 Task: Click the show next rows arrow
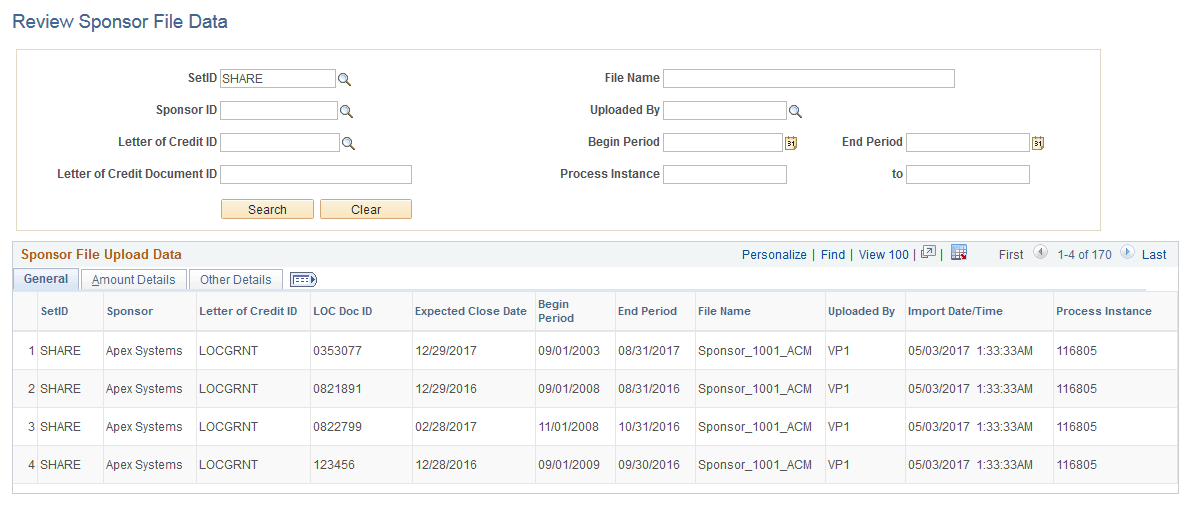coord(1128,253)
